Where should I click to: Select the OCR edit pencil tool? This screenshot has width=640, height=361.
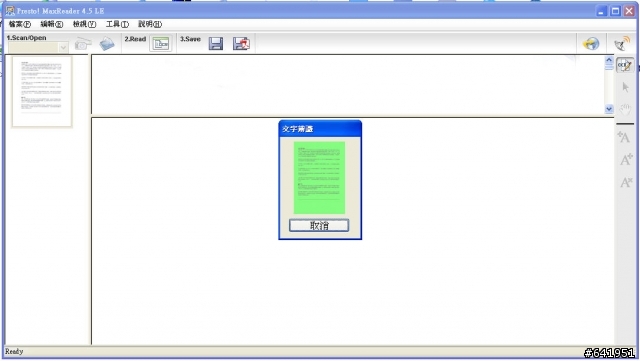pyautogui.click(x=625, y=65)
